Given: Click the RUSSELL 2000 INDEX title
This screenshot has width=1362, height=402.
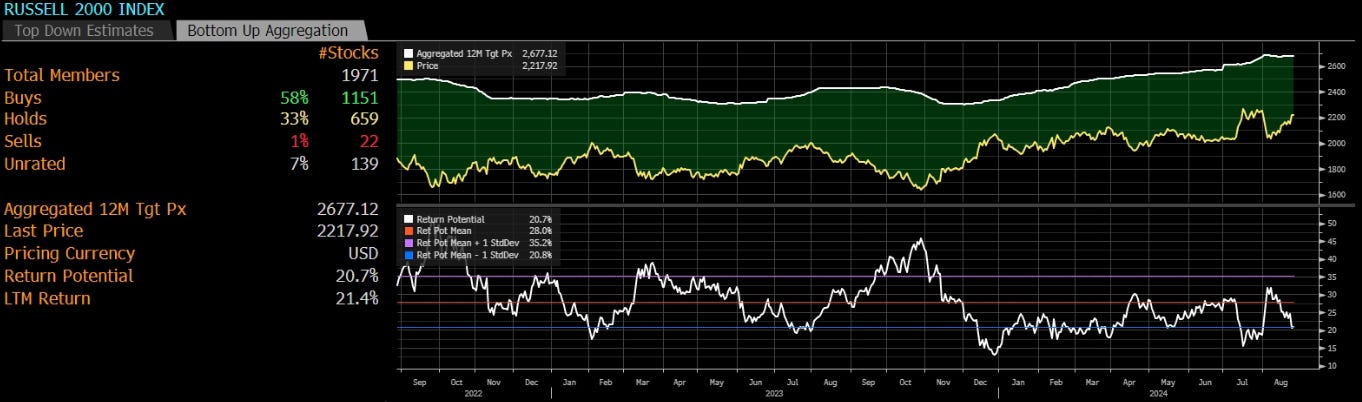Looking at the screenshot, I should (x=82, y=9).
